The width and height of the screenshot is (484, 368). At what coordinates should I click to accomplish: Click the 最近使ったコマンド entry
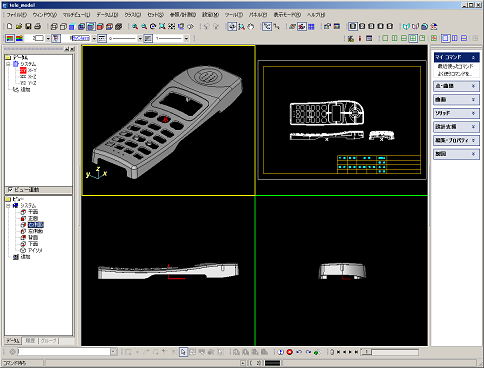point(455,66)
